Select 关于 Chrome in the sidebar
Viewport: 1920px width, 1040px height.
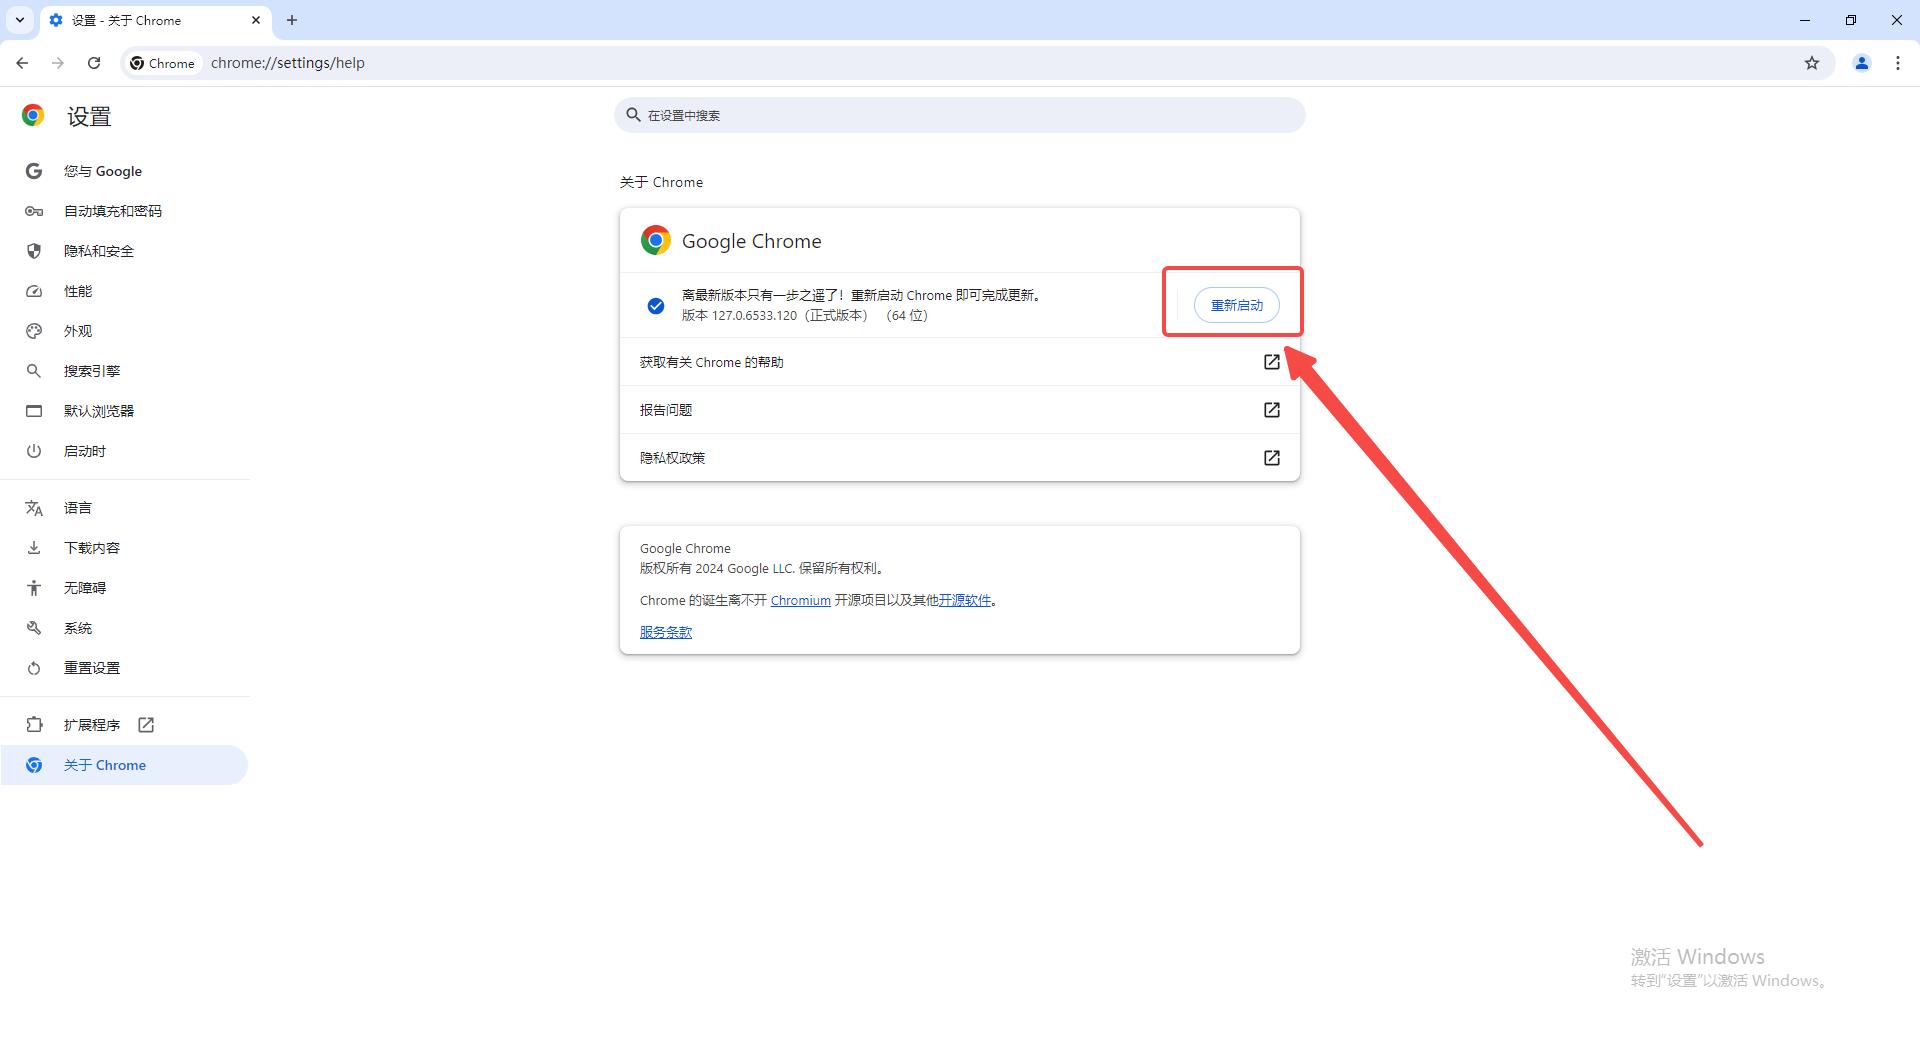click(x=124, y=765)
